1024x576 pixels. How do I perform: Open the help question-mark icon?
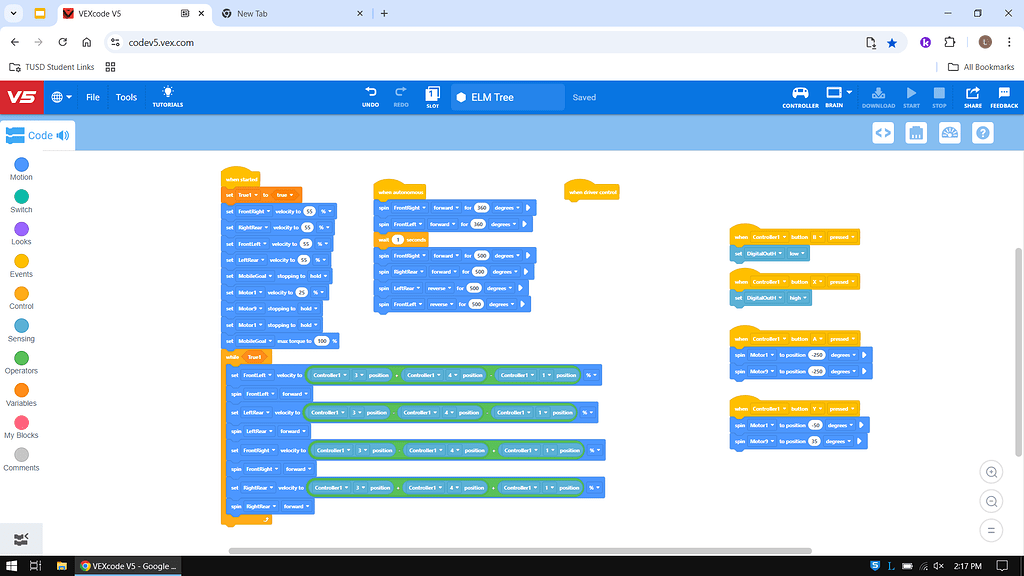[x=983, y=133]
